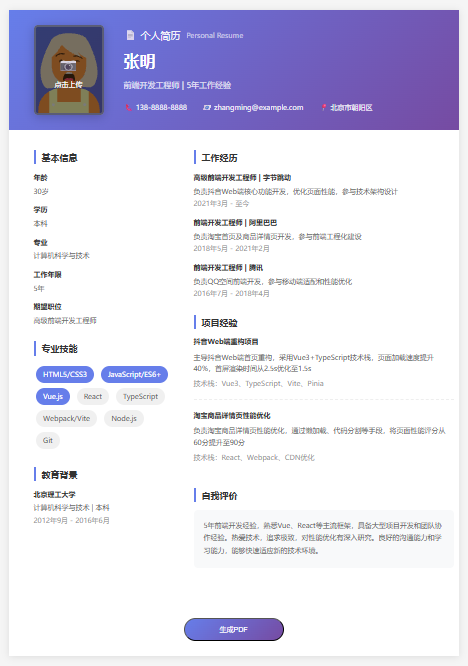This screenshot has width=468, height=666.
Task: Click the document icon beside 个人简历
Action: click(130, 35)
